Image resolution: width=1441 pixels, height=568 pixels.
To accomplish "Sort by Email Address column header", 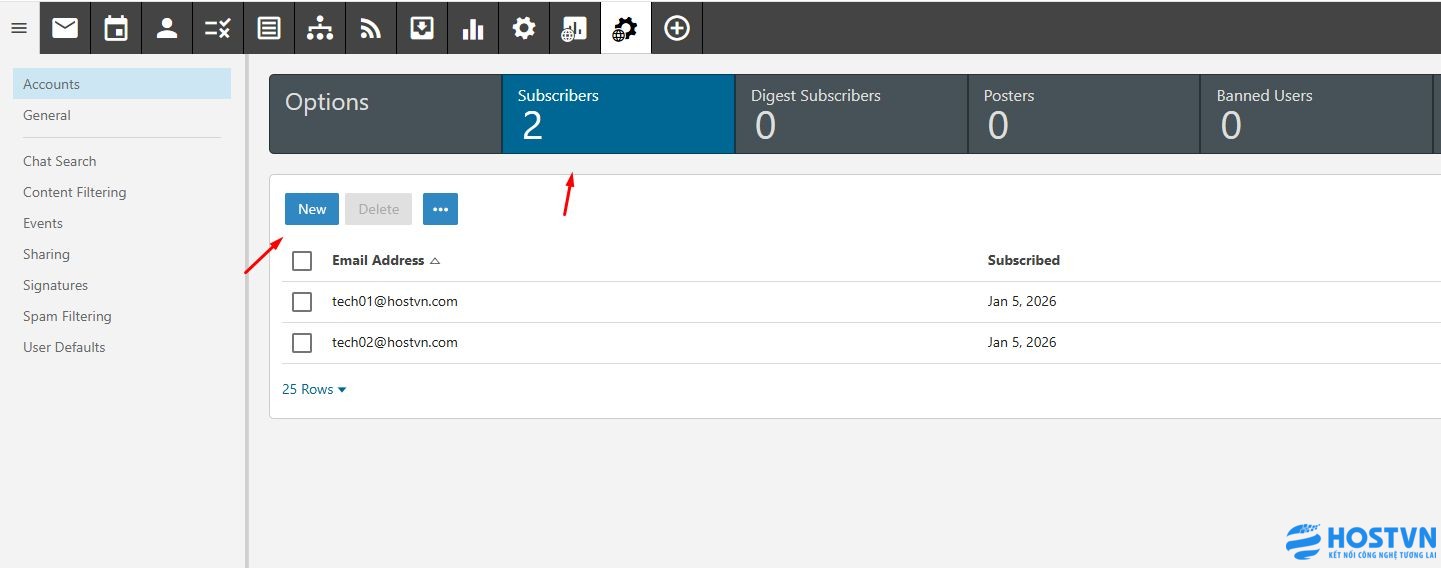I will [x=378, y=260].
